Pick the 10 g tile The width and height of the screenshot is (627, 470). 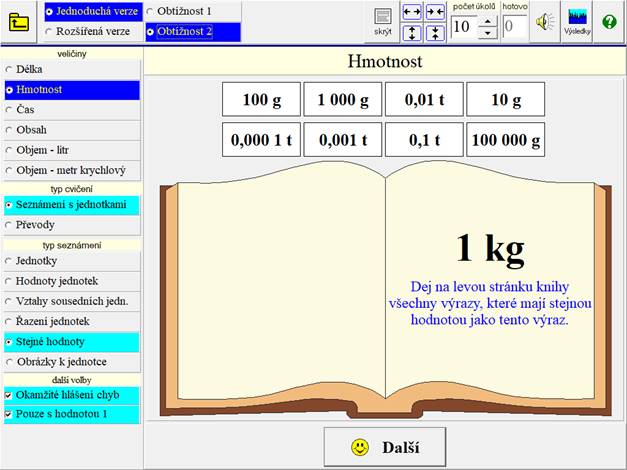(x=505, y=99)
